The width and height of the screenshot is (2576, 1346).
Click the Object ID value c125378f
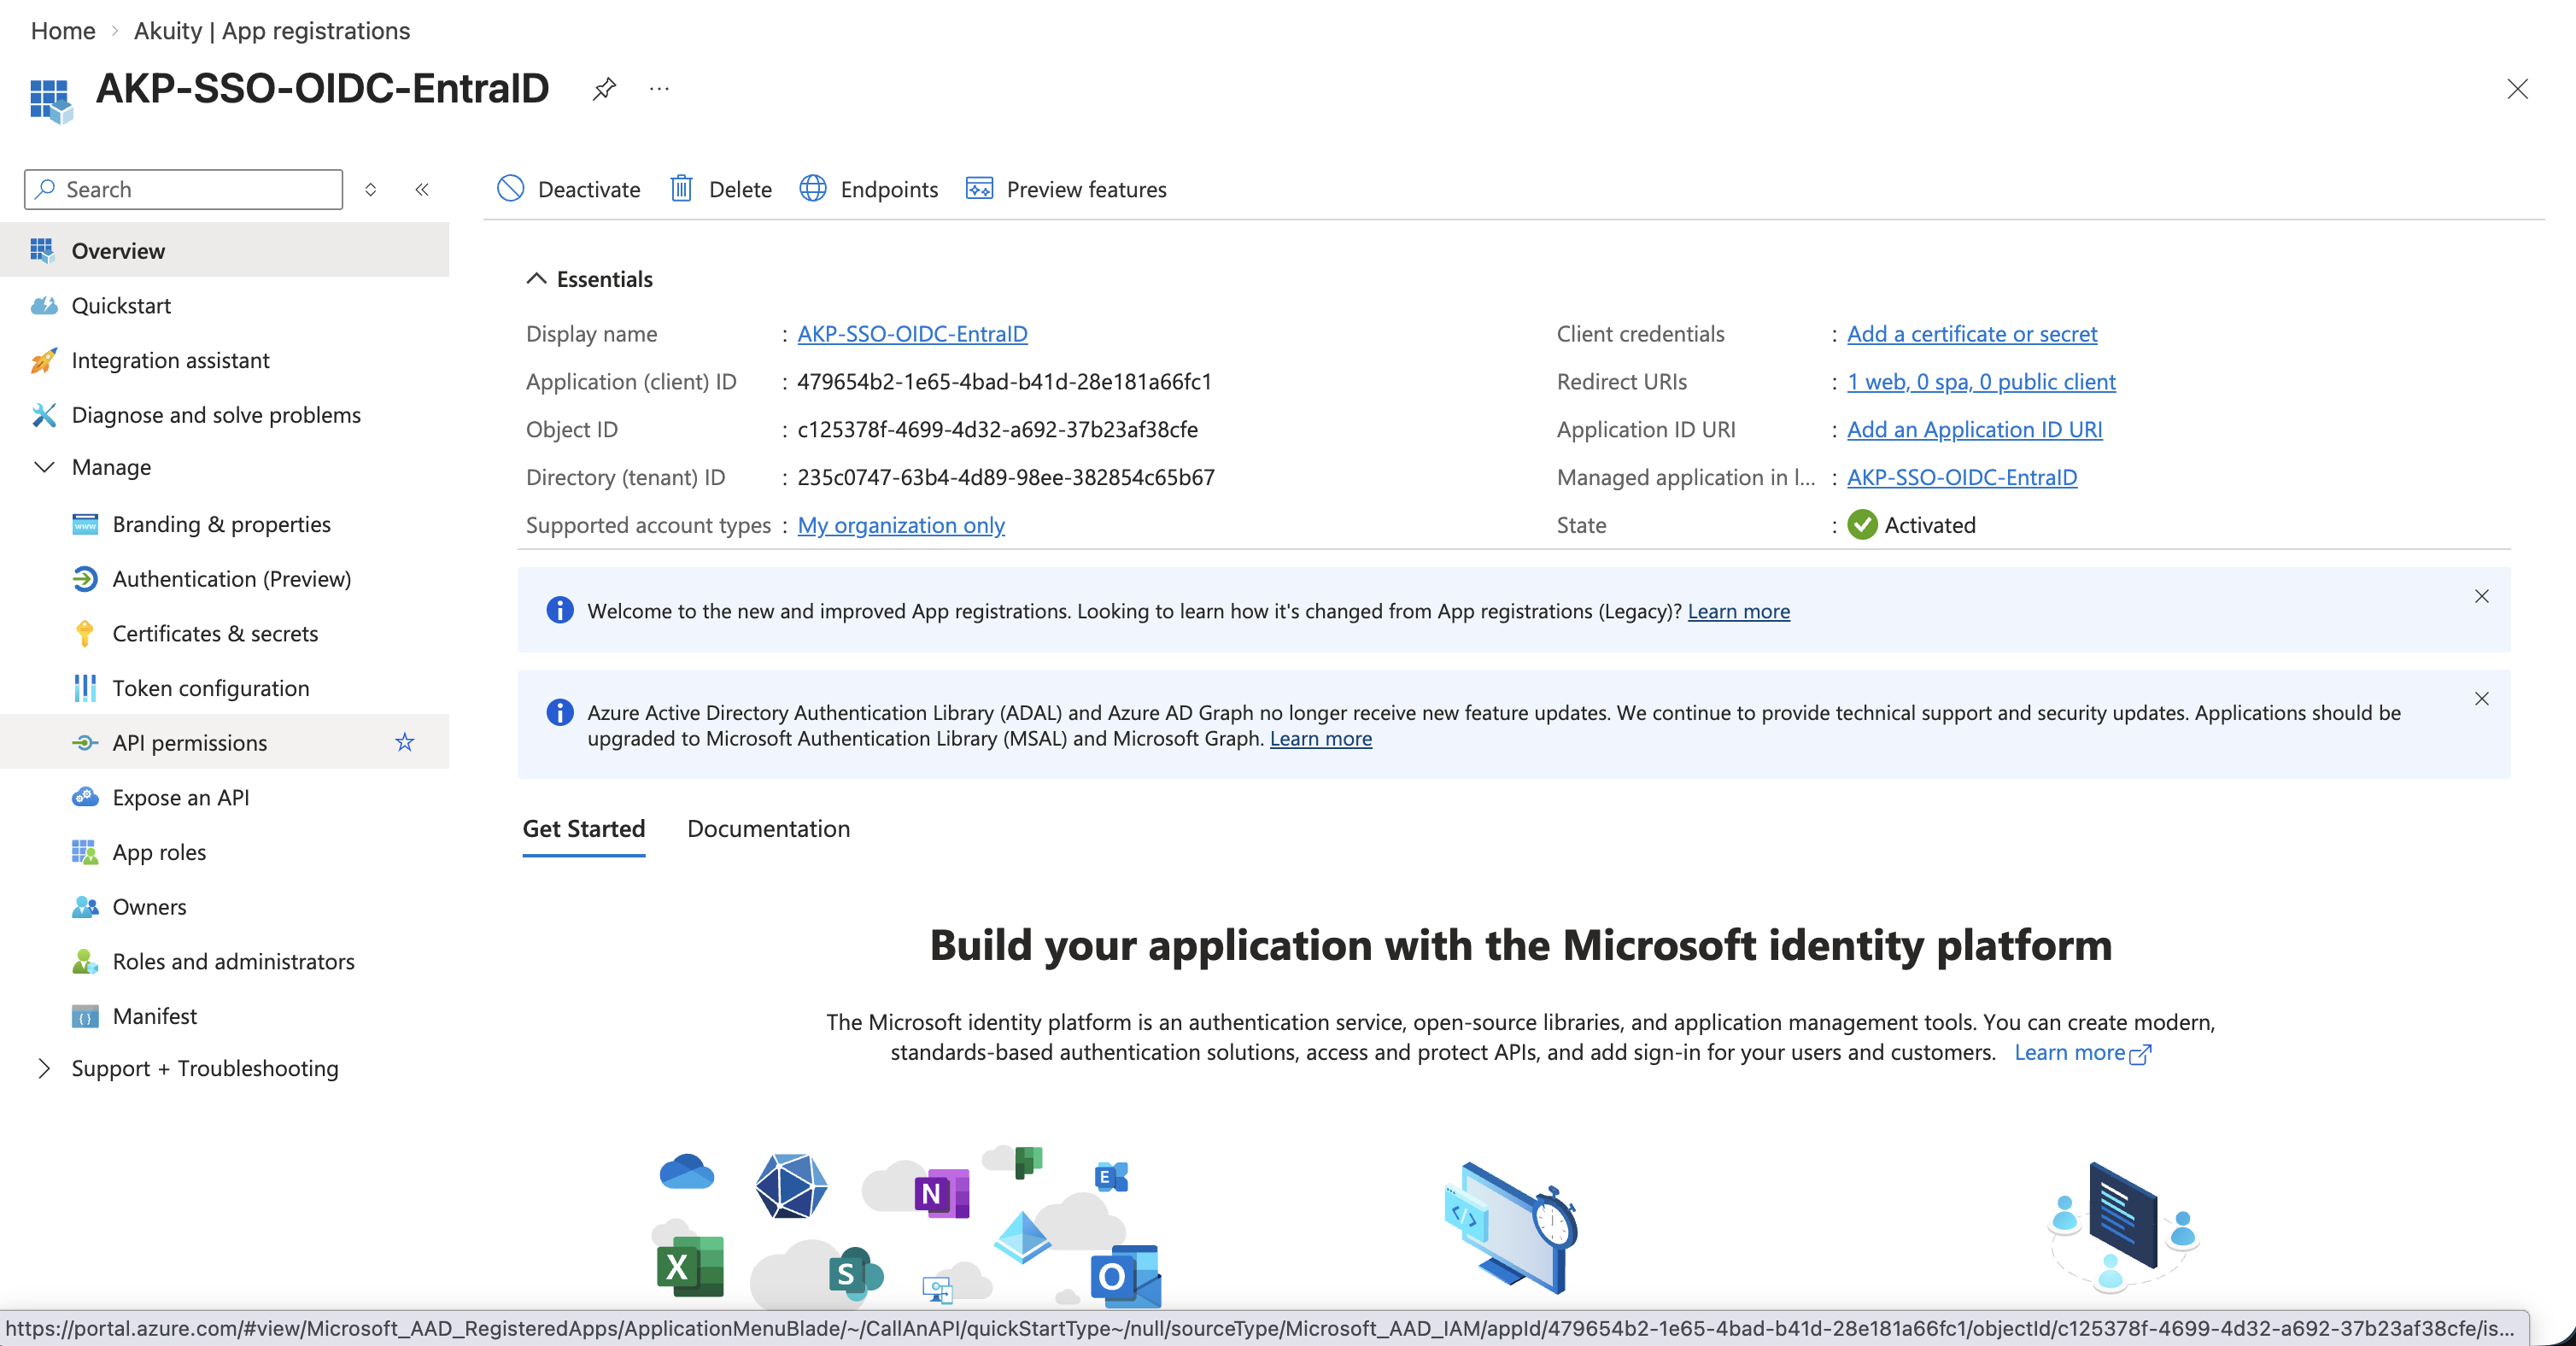997,429
